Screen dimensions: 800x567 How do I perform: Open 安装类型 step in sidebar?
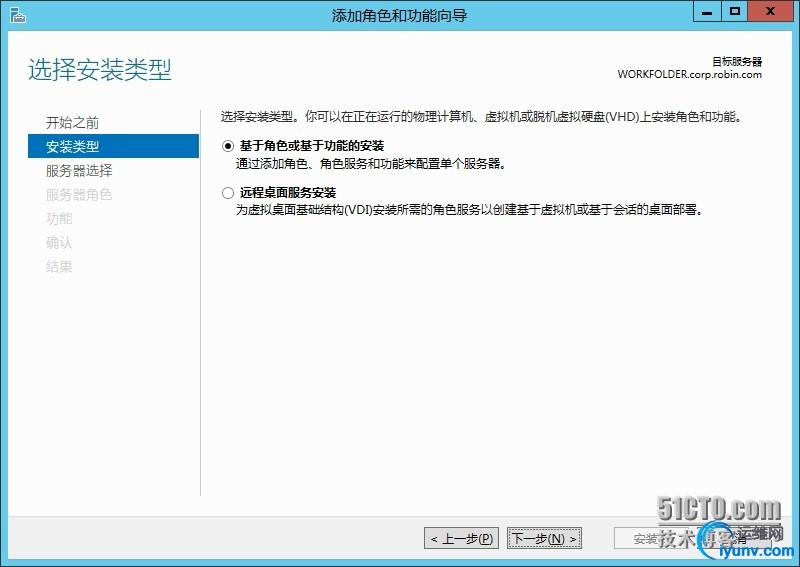click(113, 146)
